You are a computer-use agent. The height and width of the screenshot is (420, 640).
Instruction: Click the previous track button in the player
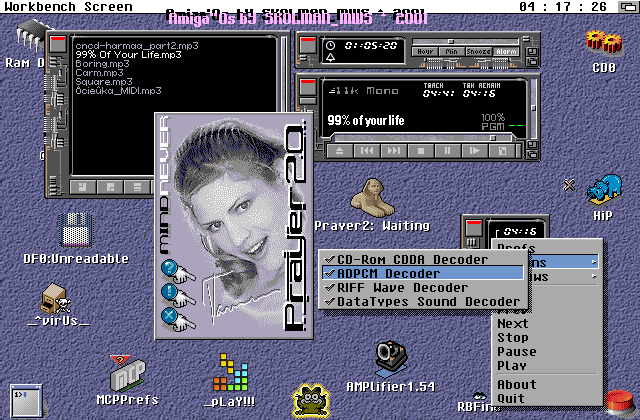coord(367,151)
